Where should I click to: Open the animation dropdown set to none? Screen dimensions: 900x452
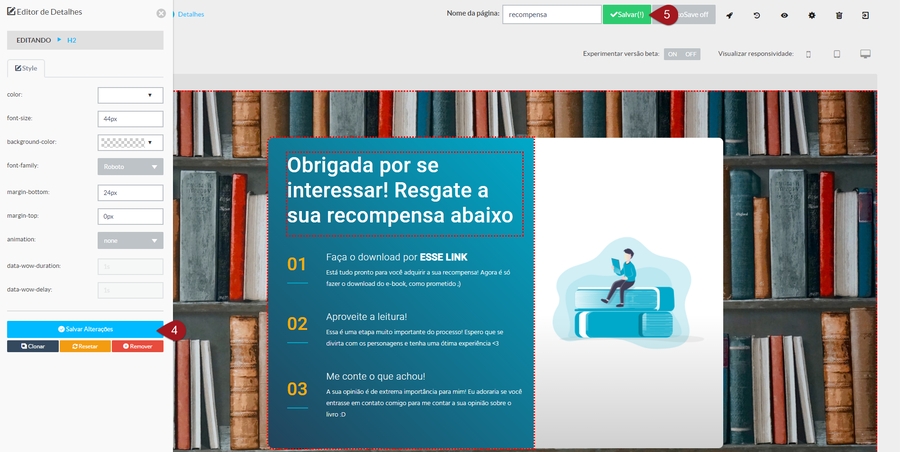[x=130, y=240]
